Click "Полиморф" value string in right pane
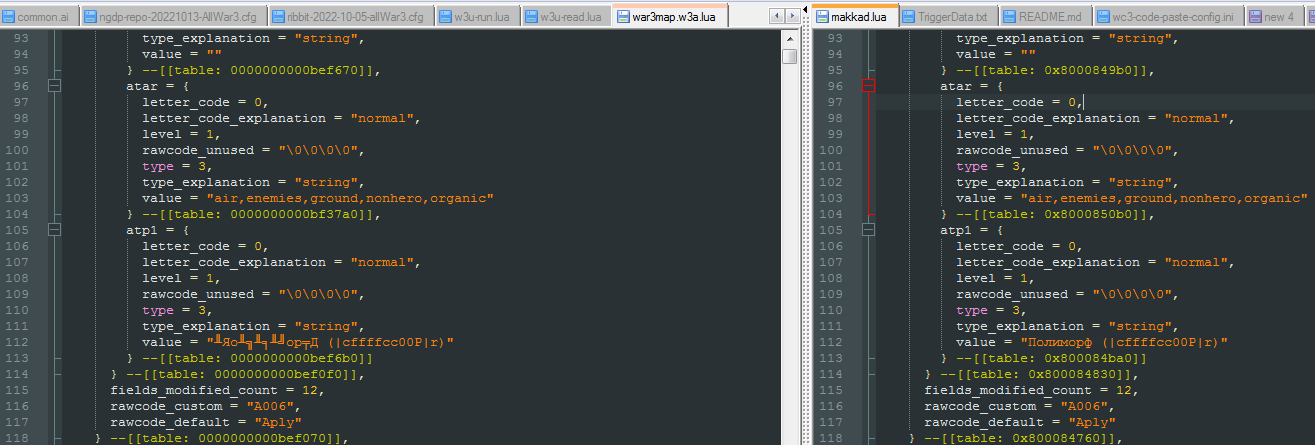 1124,342
